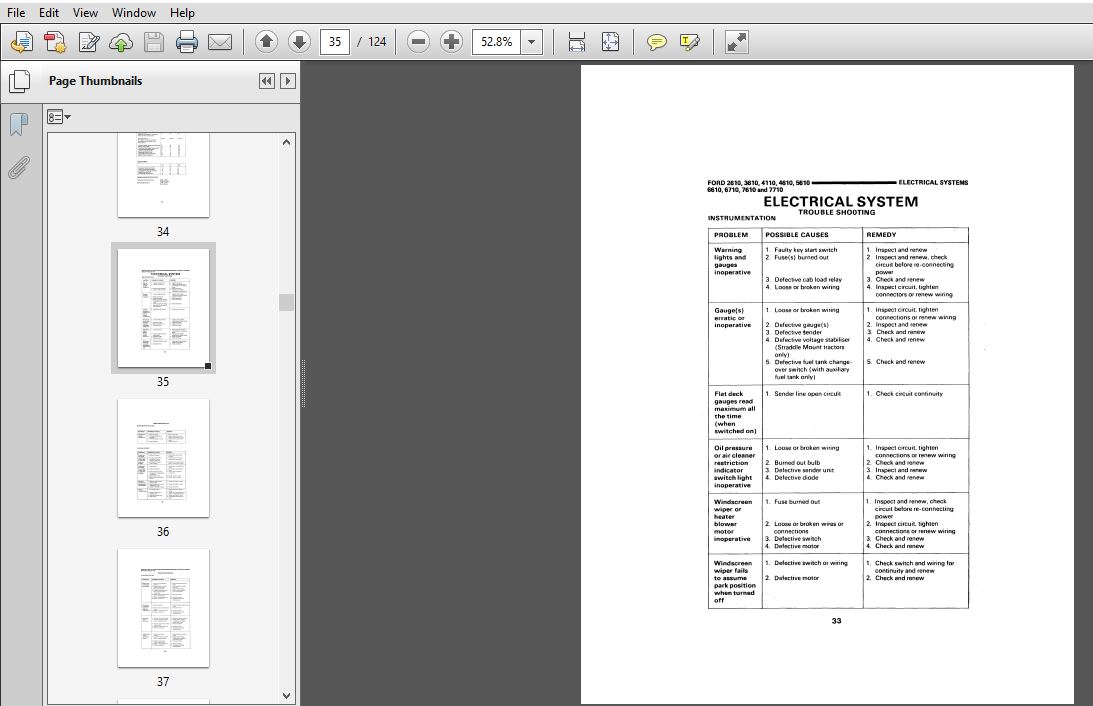The height and width of the screenshot is (706, 1093).
Task: Click the Create PDF icon
Action: 55,42
